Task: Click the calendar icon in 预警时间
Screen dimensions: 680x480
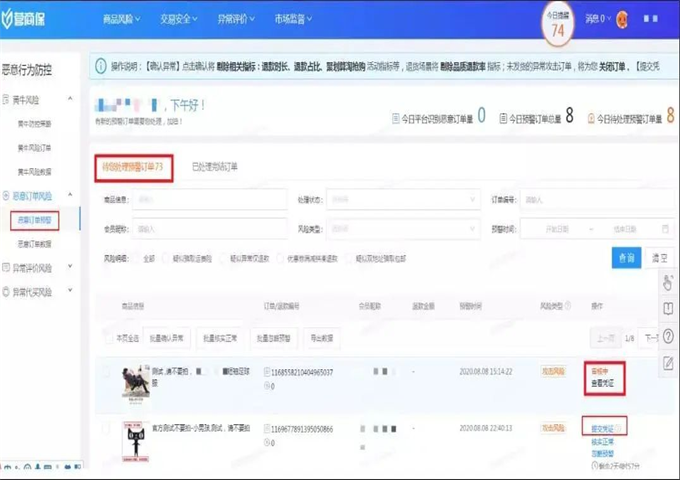Action: point(665,229)
